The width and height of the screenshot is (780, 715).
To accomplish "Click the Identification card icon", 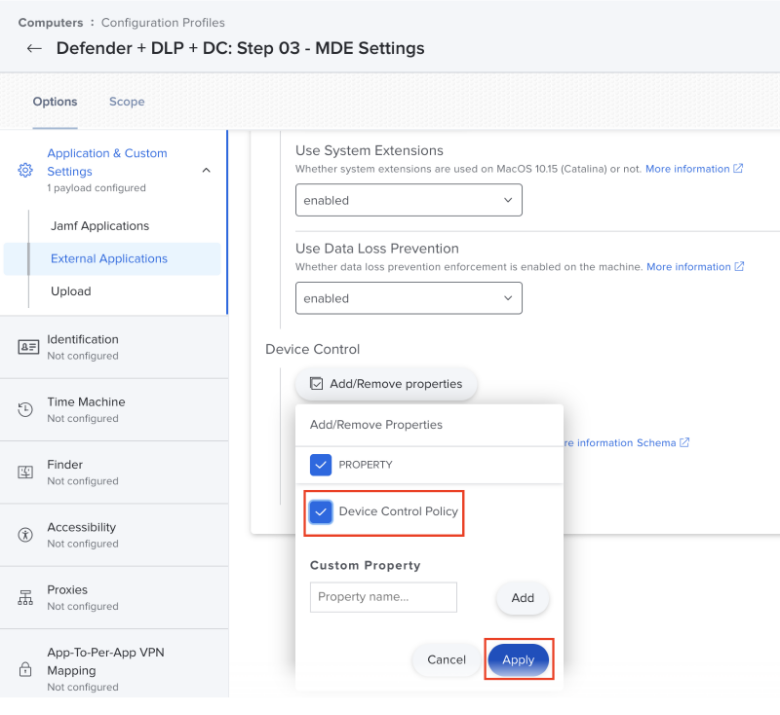I will click(27, 347).
